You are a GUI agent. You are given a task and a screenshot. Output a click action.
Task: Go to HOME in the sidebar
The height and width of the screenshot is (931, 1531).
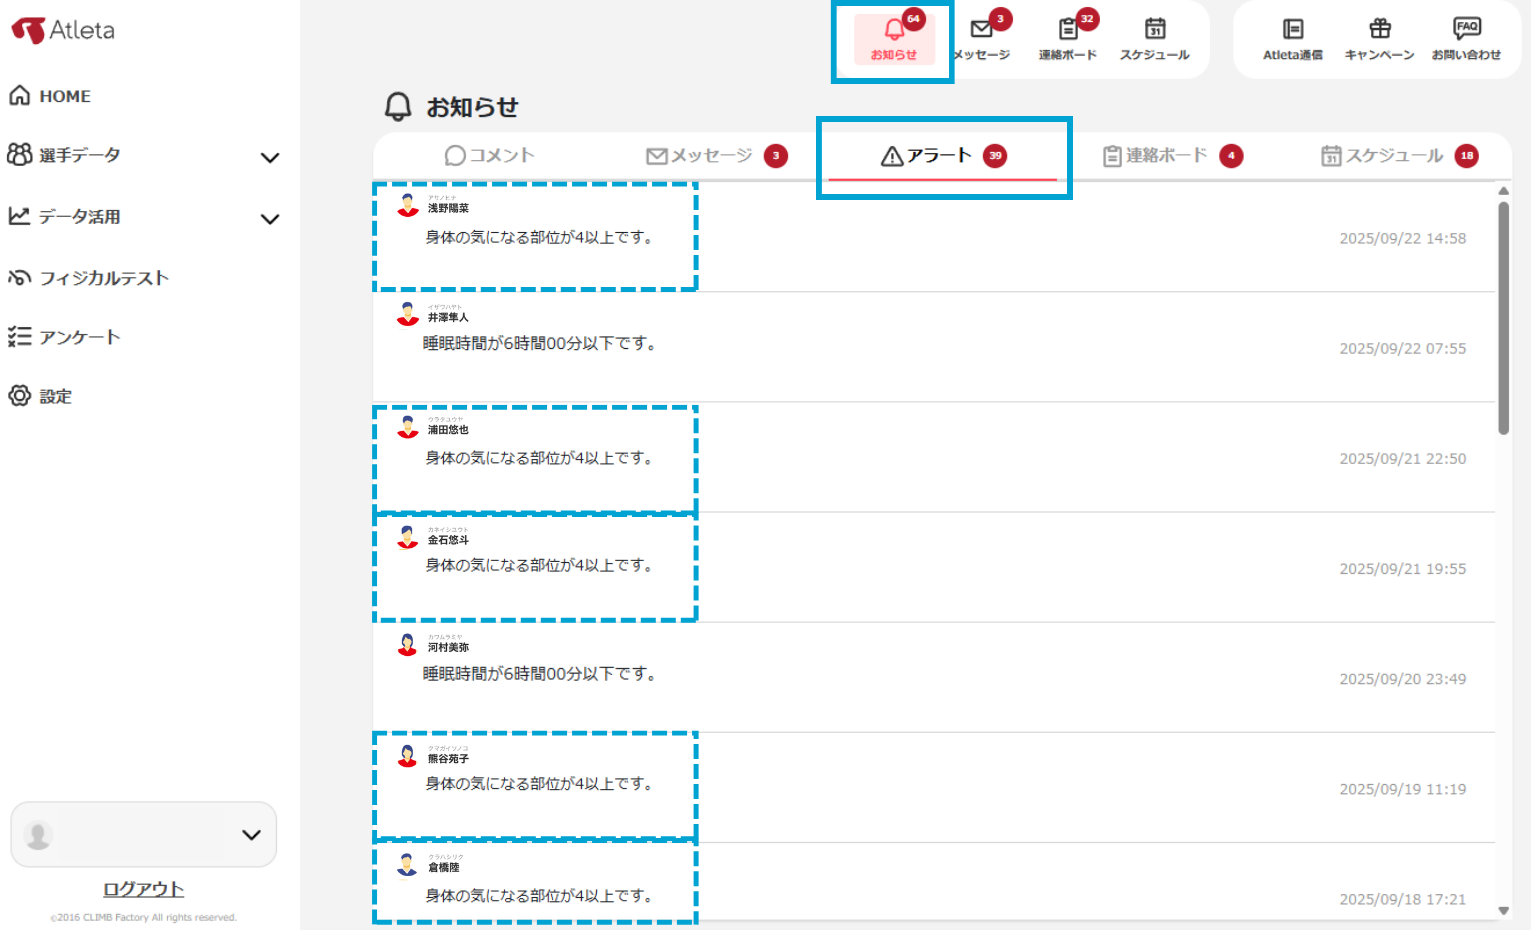click(64, 96)
